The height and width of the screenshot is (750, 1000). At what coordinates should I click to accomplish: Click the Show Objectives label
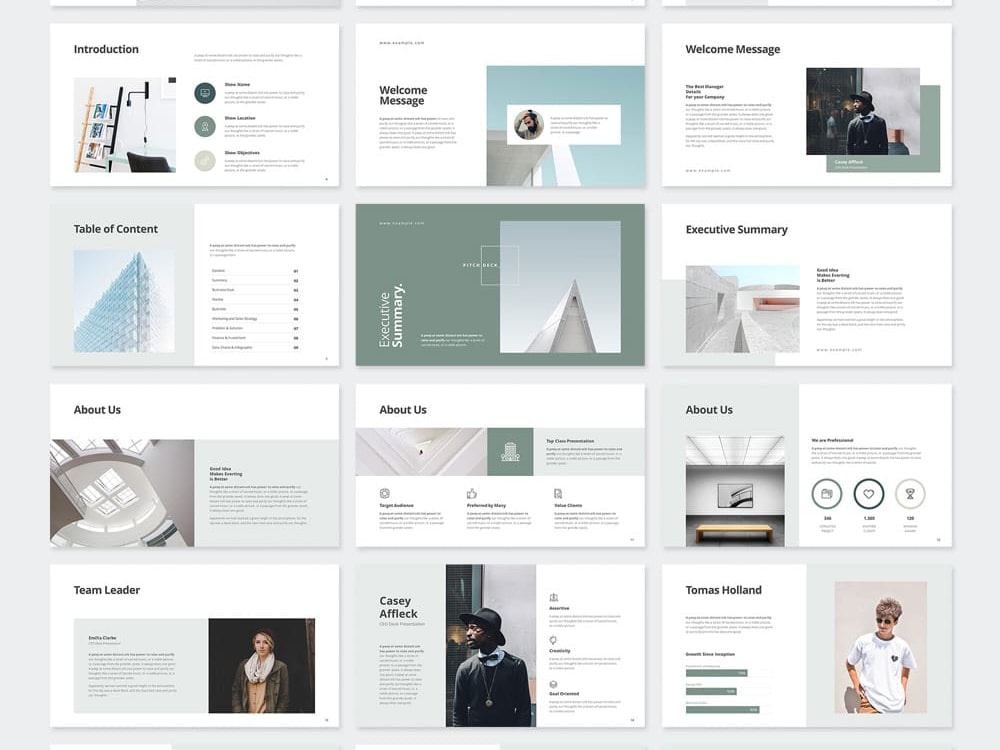(242, 153)
